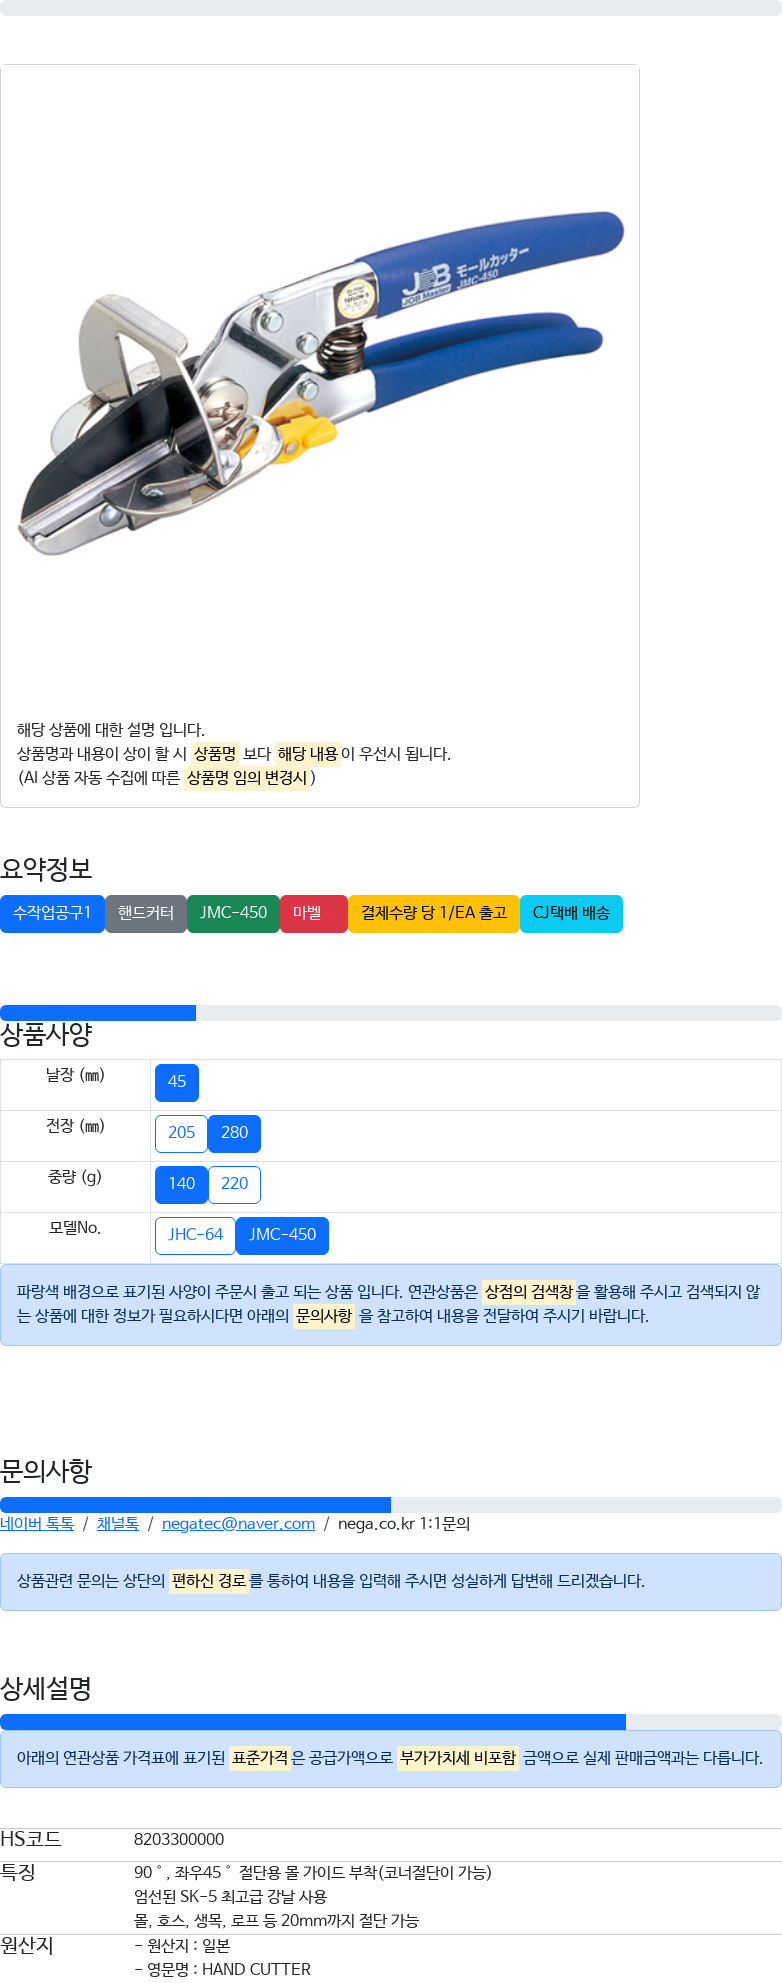
Task: Choose blade length option 45
Action: [177, 1082]
